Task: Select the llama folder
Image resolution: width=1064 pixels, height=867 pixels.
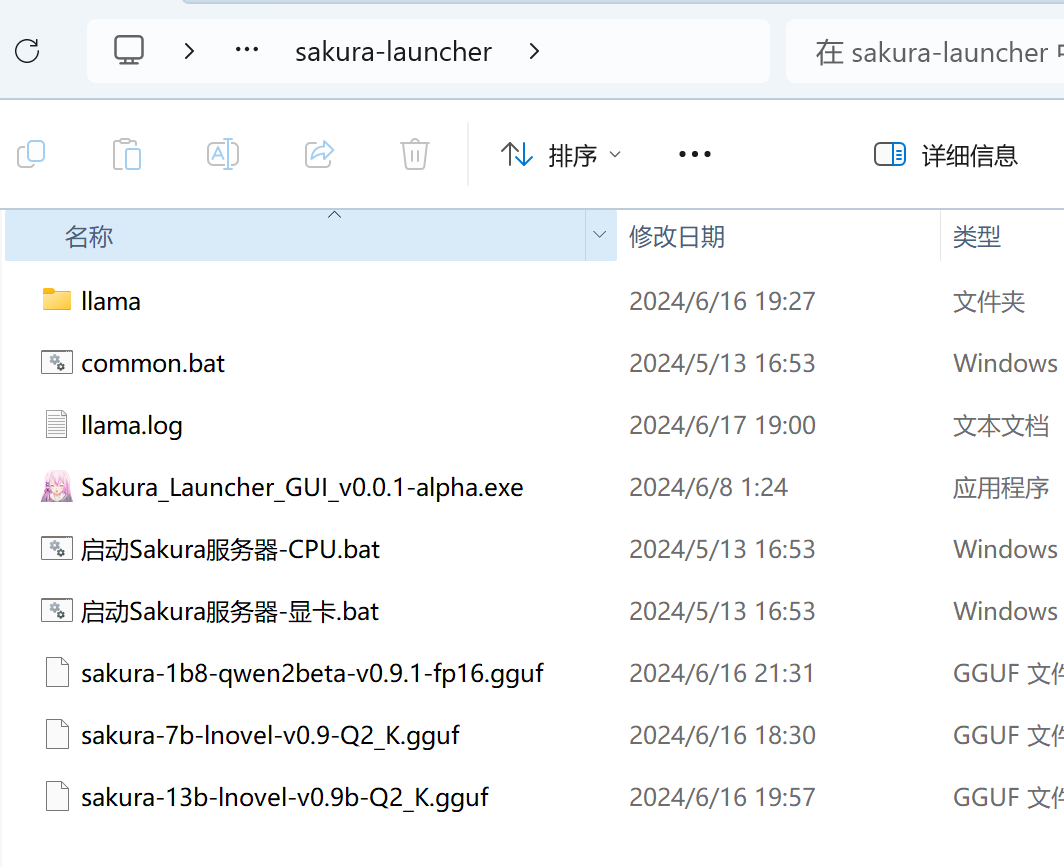Action: pyautogui.click(x=110, y=301)
